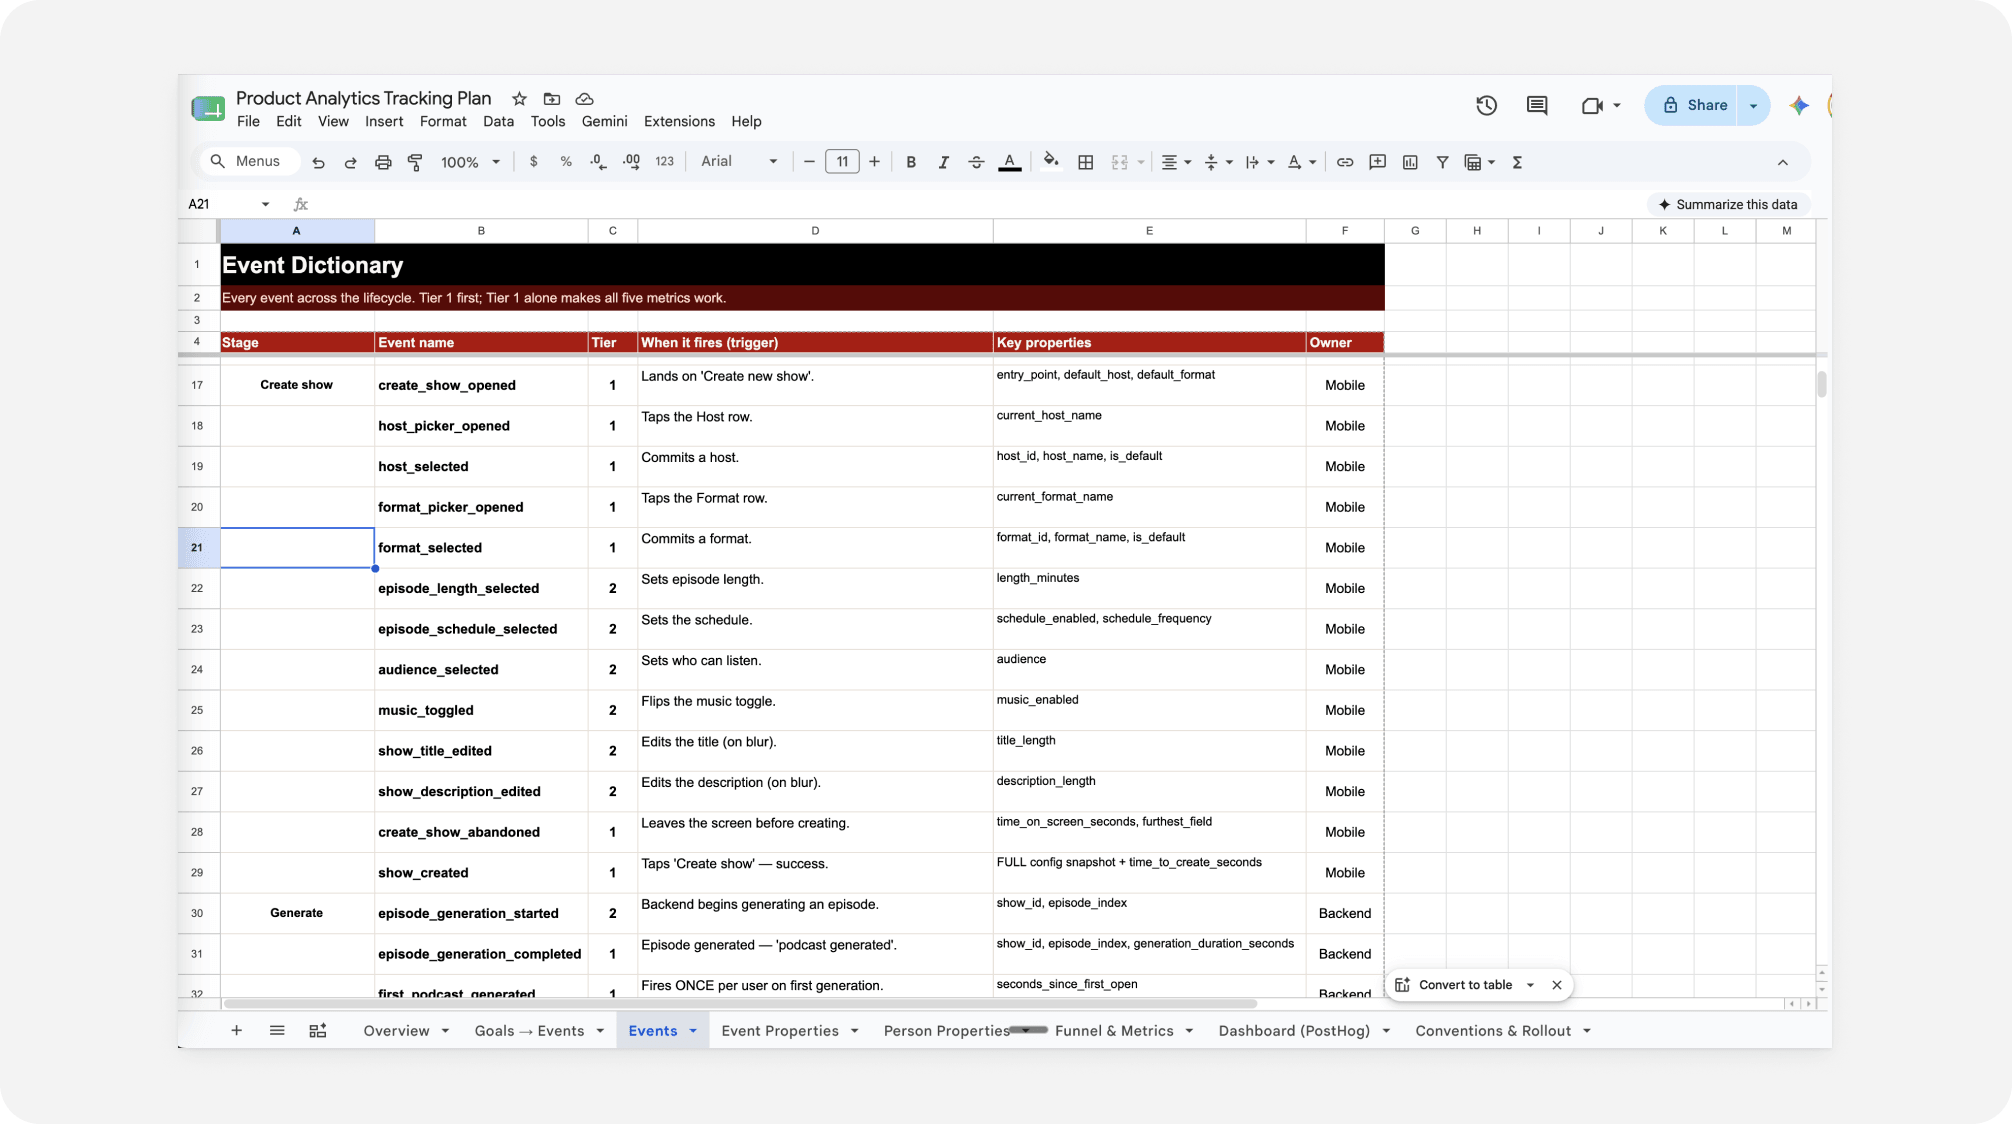Print the spreadsheet using printer icon
This screenshot has width=2012, height=1124.
click(x=383, y=162)
